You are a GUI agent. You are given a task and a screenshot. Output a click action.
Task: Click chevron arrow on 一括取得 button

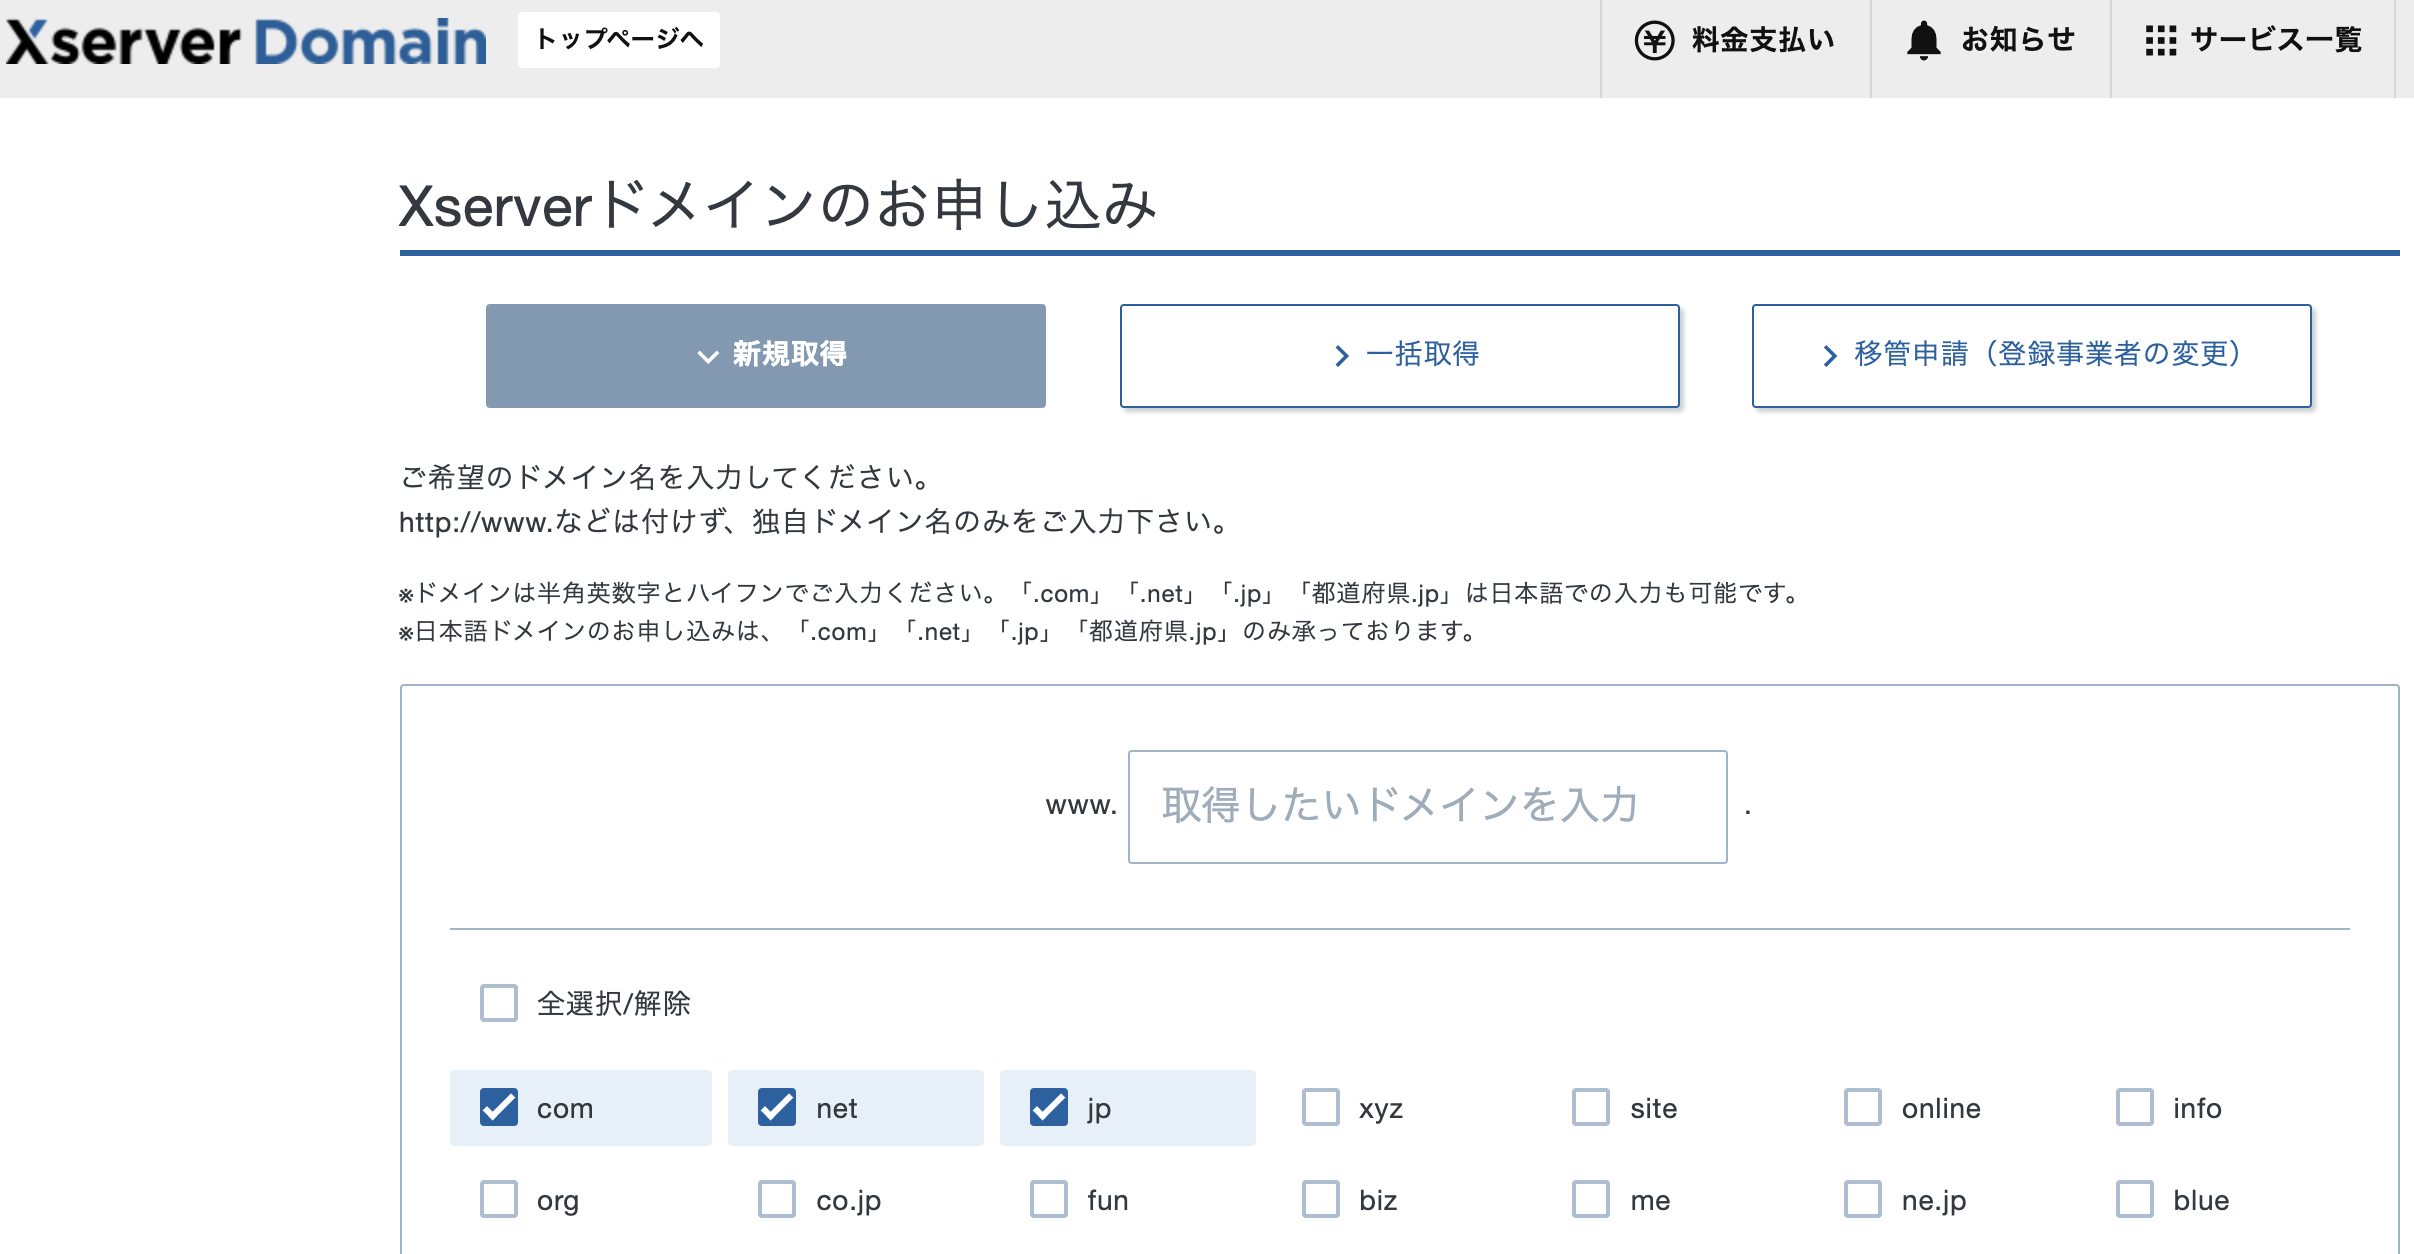pos(1342,356)
